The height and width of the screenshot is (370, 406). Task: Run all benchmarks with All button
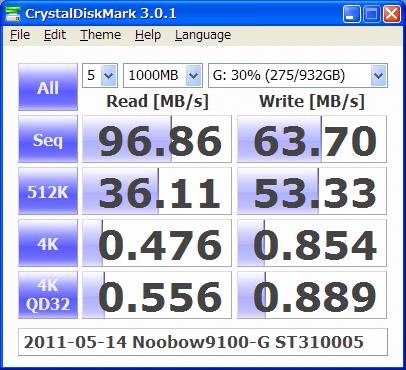[48, 87]
